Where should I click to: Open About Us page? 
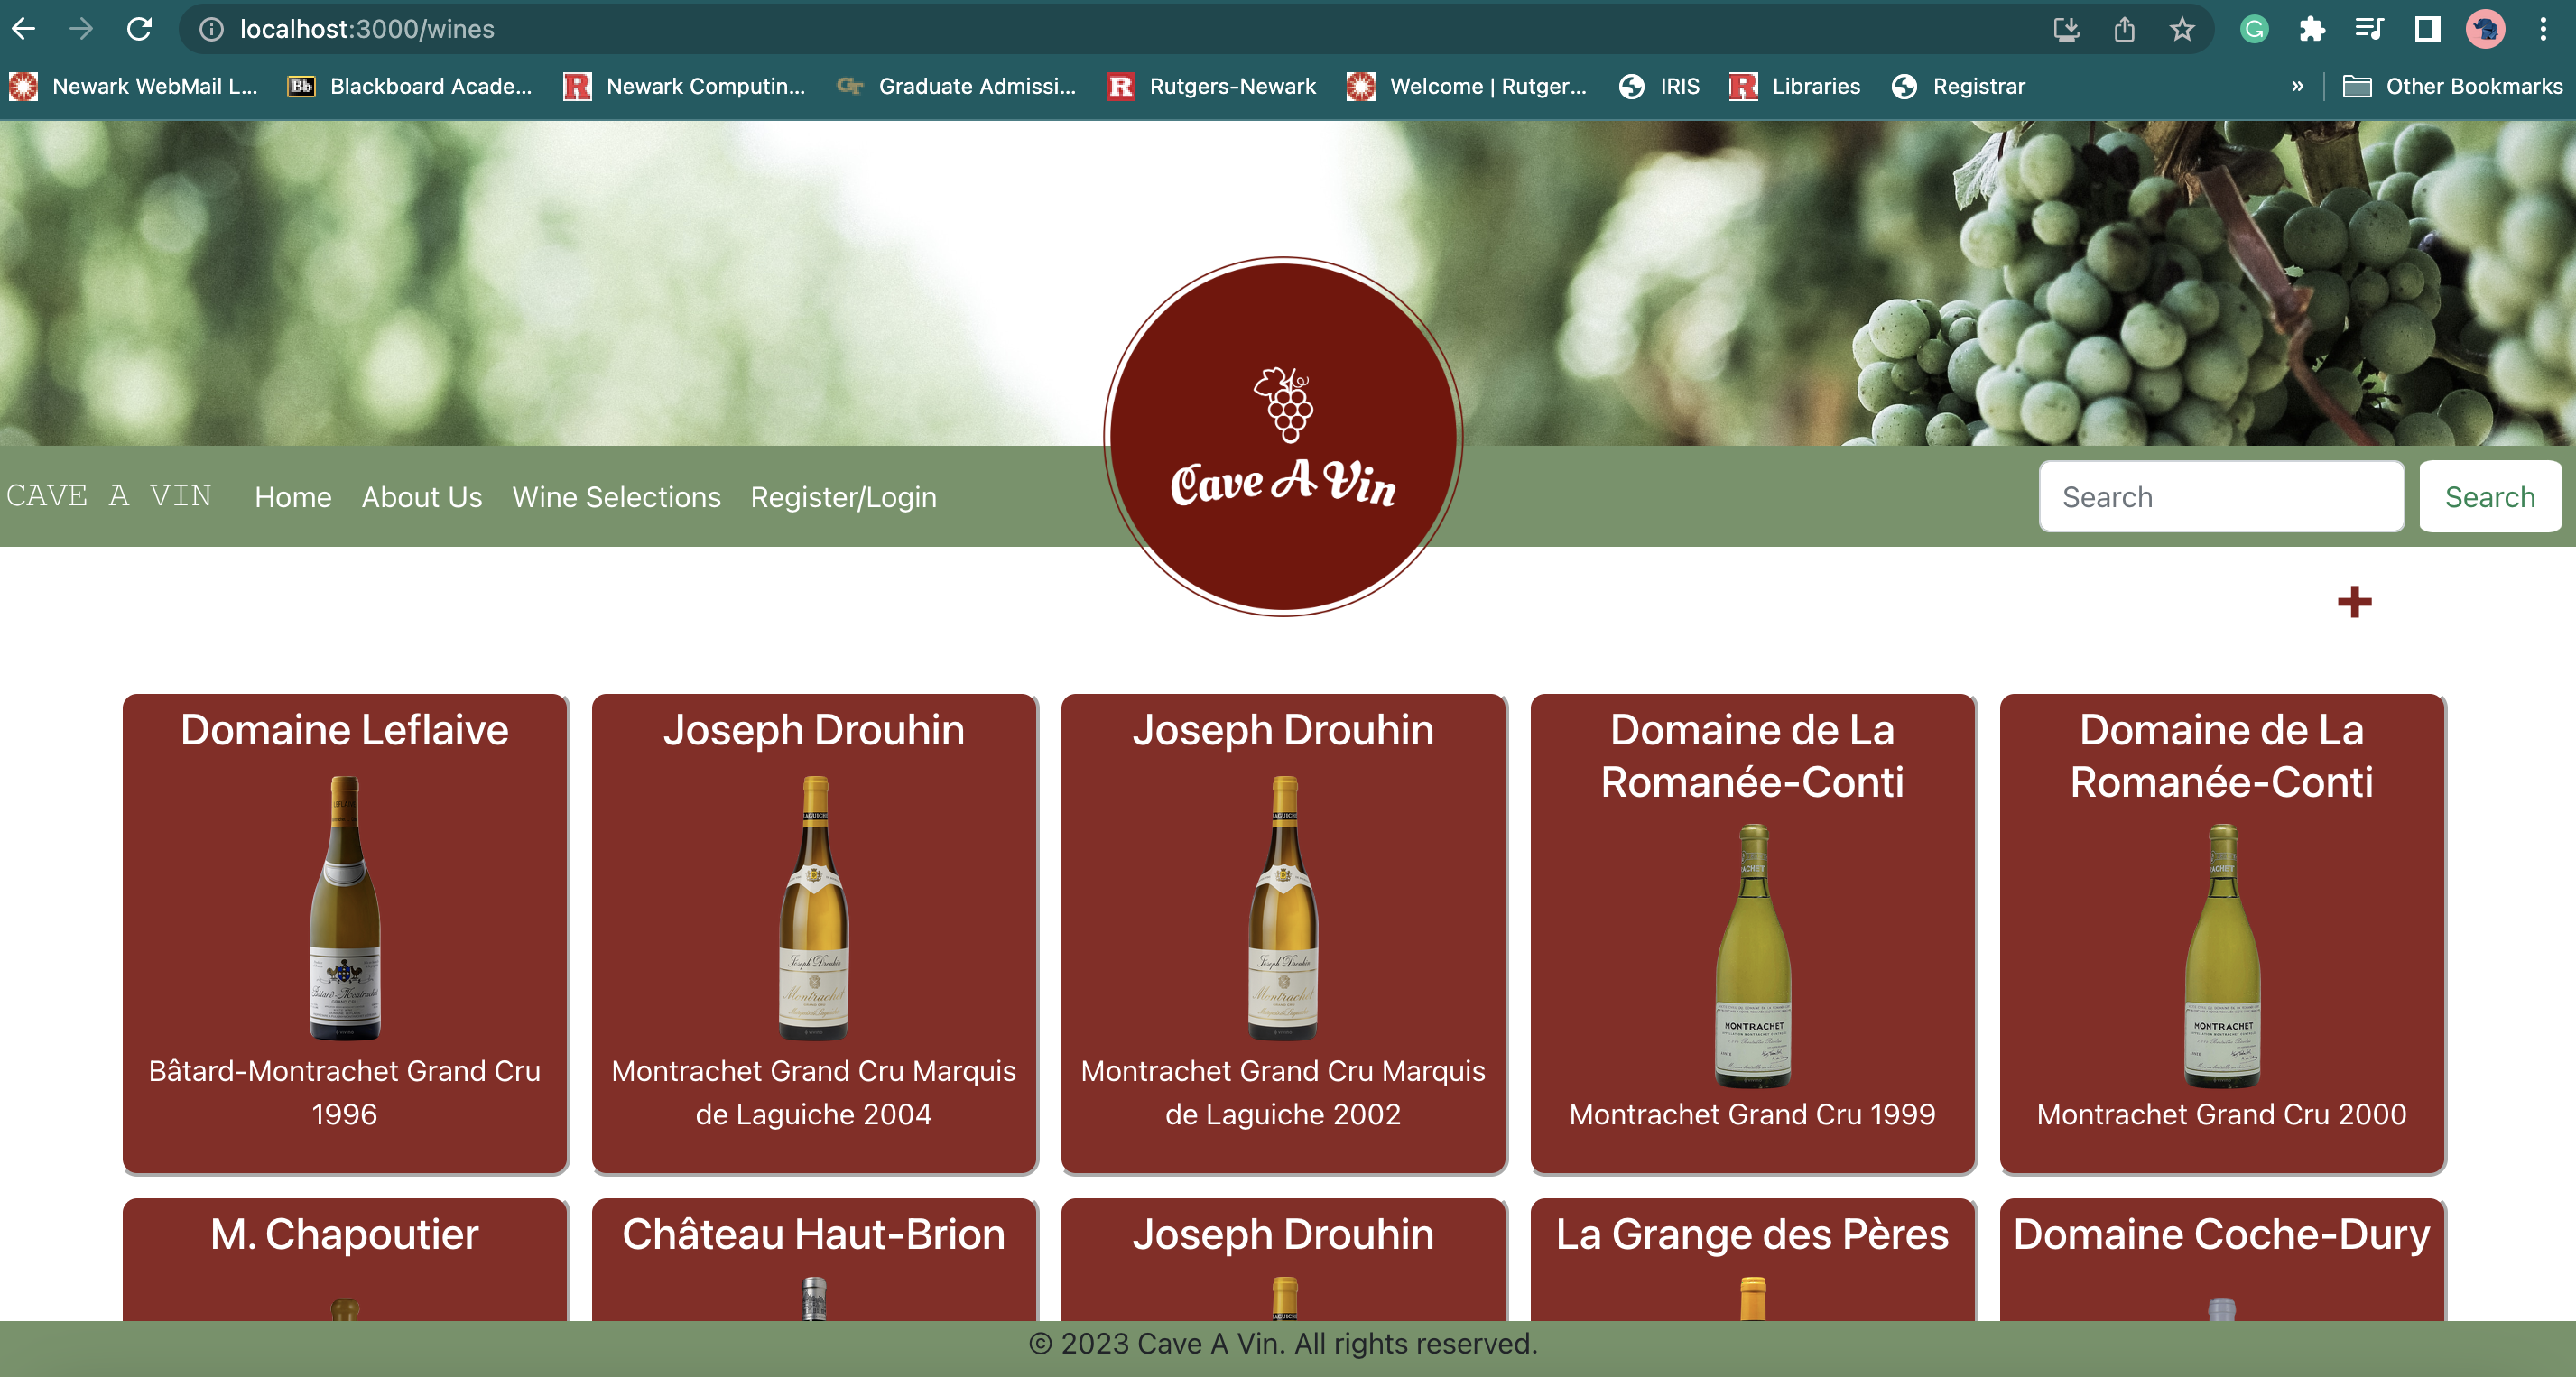(421, 497)
